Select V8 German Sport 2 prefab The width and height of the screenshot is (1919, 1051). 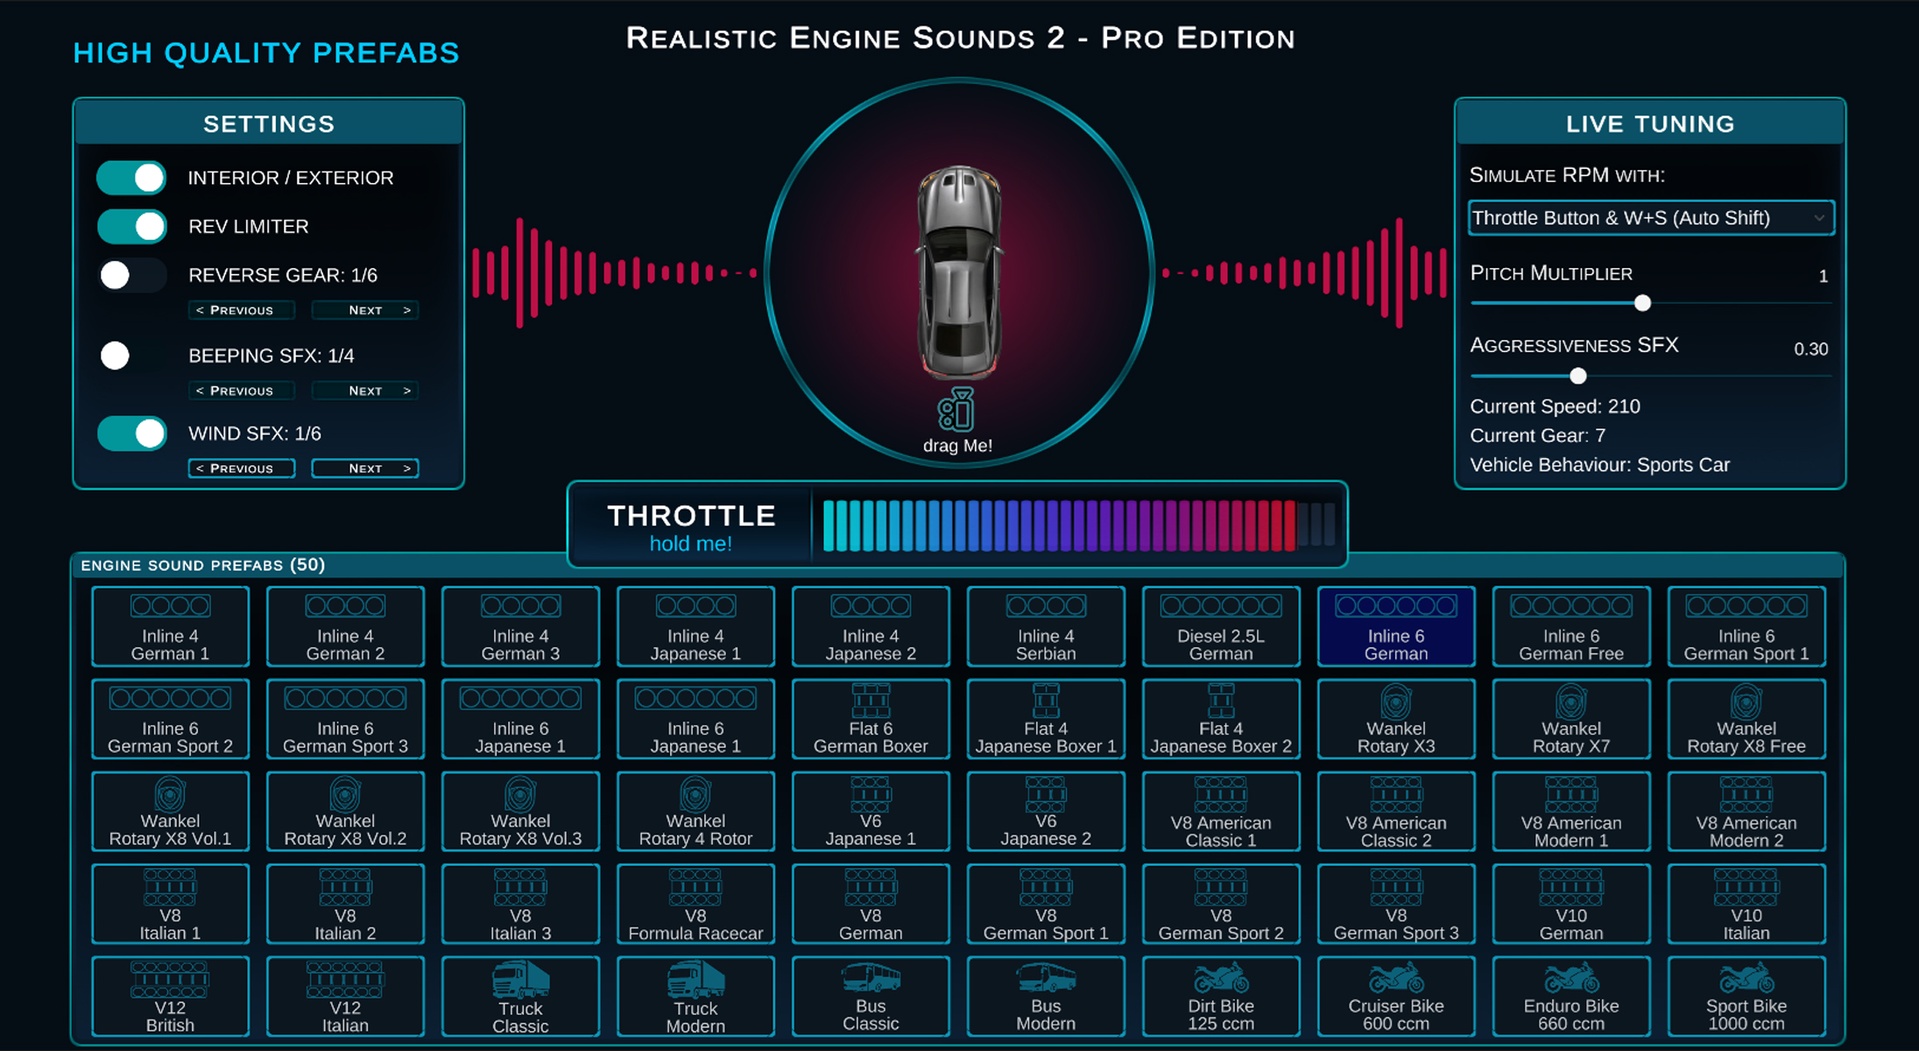(x=1221, y=904)
